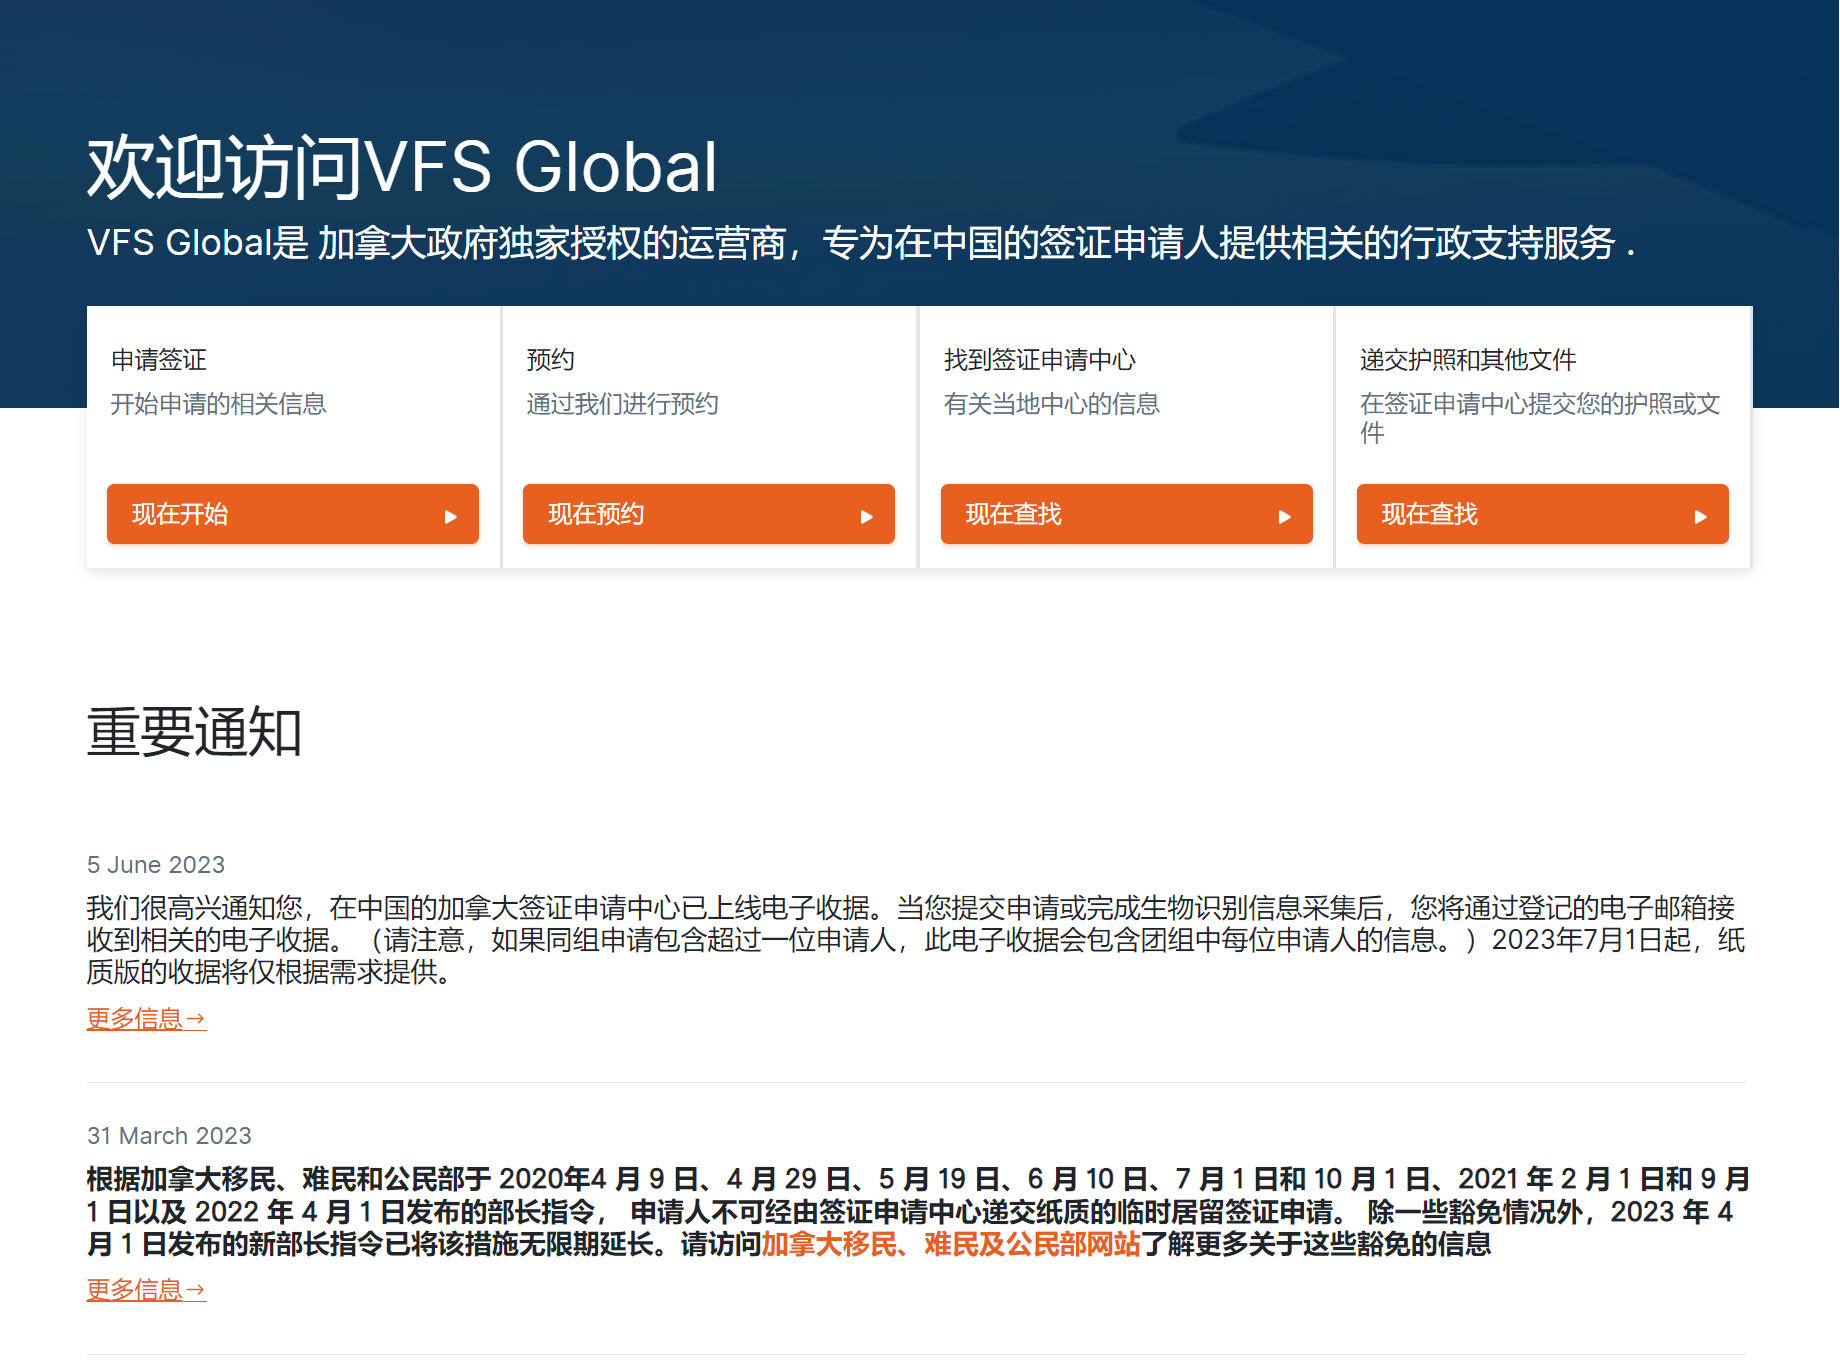The image size is (1840, 1362).
Task: Select the 递交护照和其他文件 card title
Action: click(1467, 360)
